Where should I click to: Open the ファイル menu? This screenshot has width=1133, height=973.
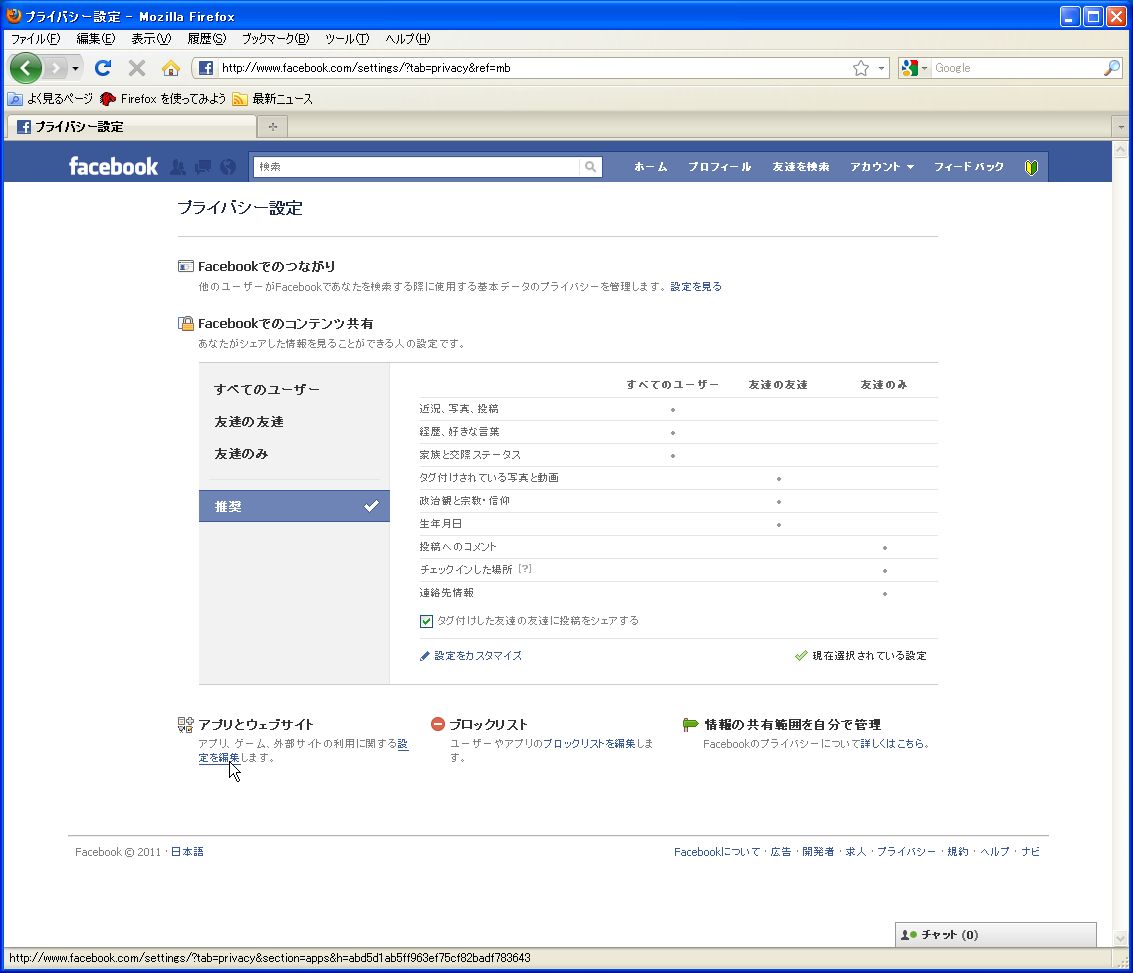click(x=35, y=39)
